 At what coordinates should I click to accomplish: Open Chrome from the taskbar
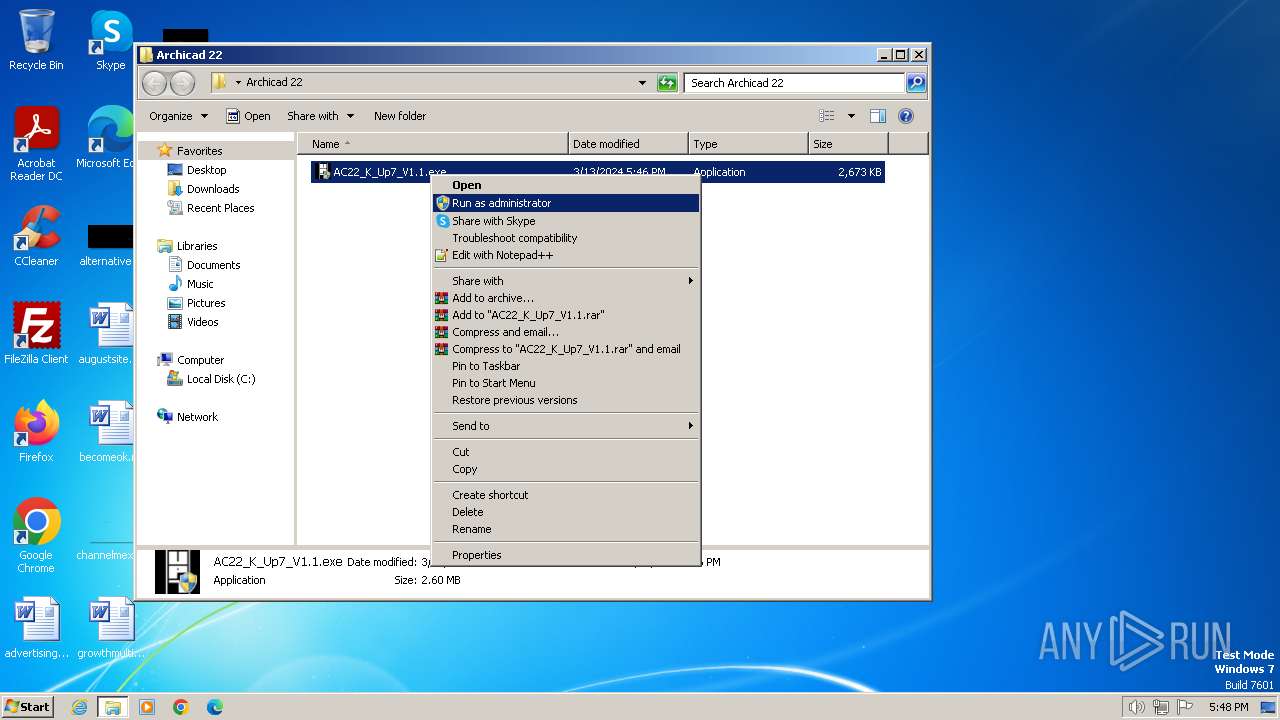pyautogui.click(x=181, y=707)
